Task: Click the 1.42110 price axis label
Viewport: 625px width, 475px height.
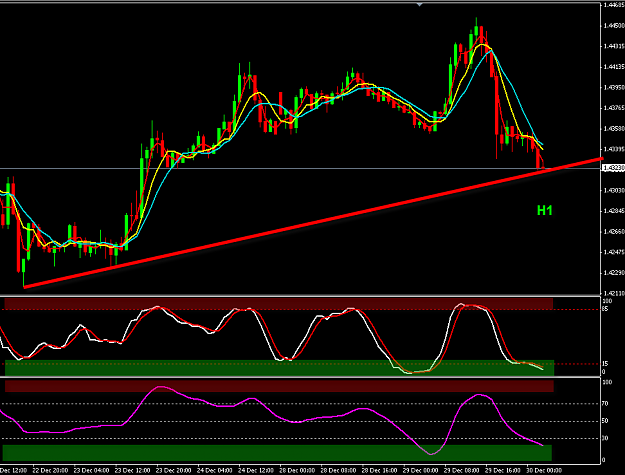Action: (x=614, y=293)
